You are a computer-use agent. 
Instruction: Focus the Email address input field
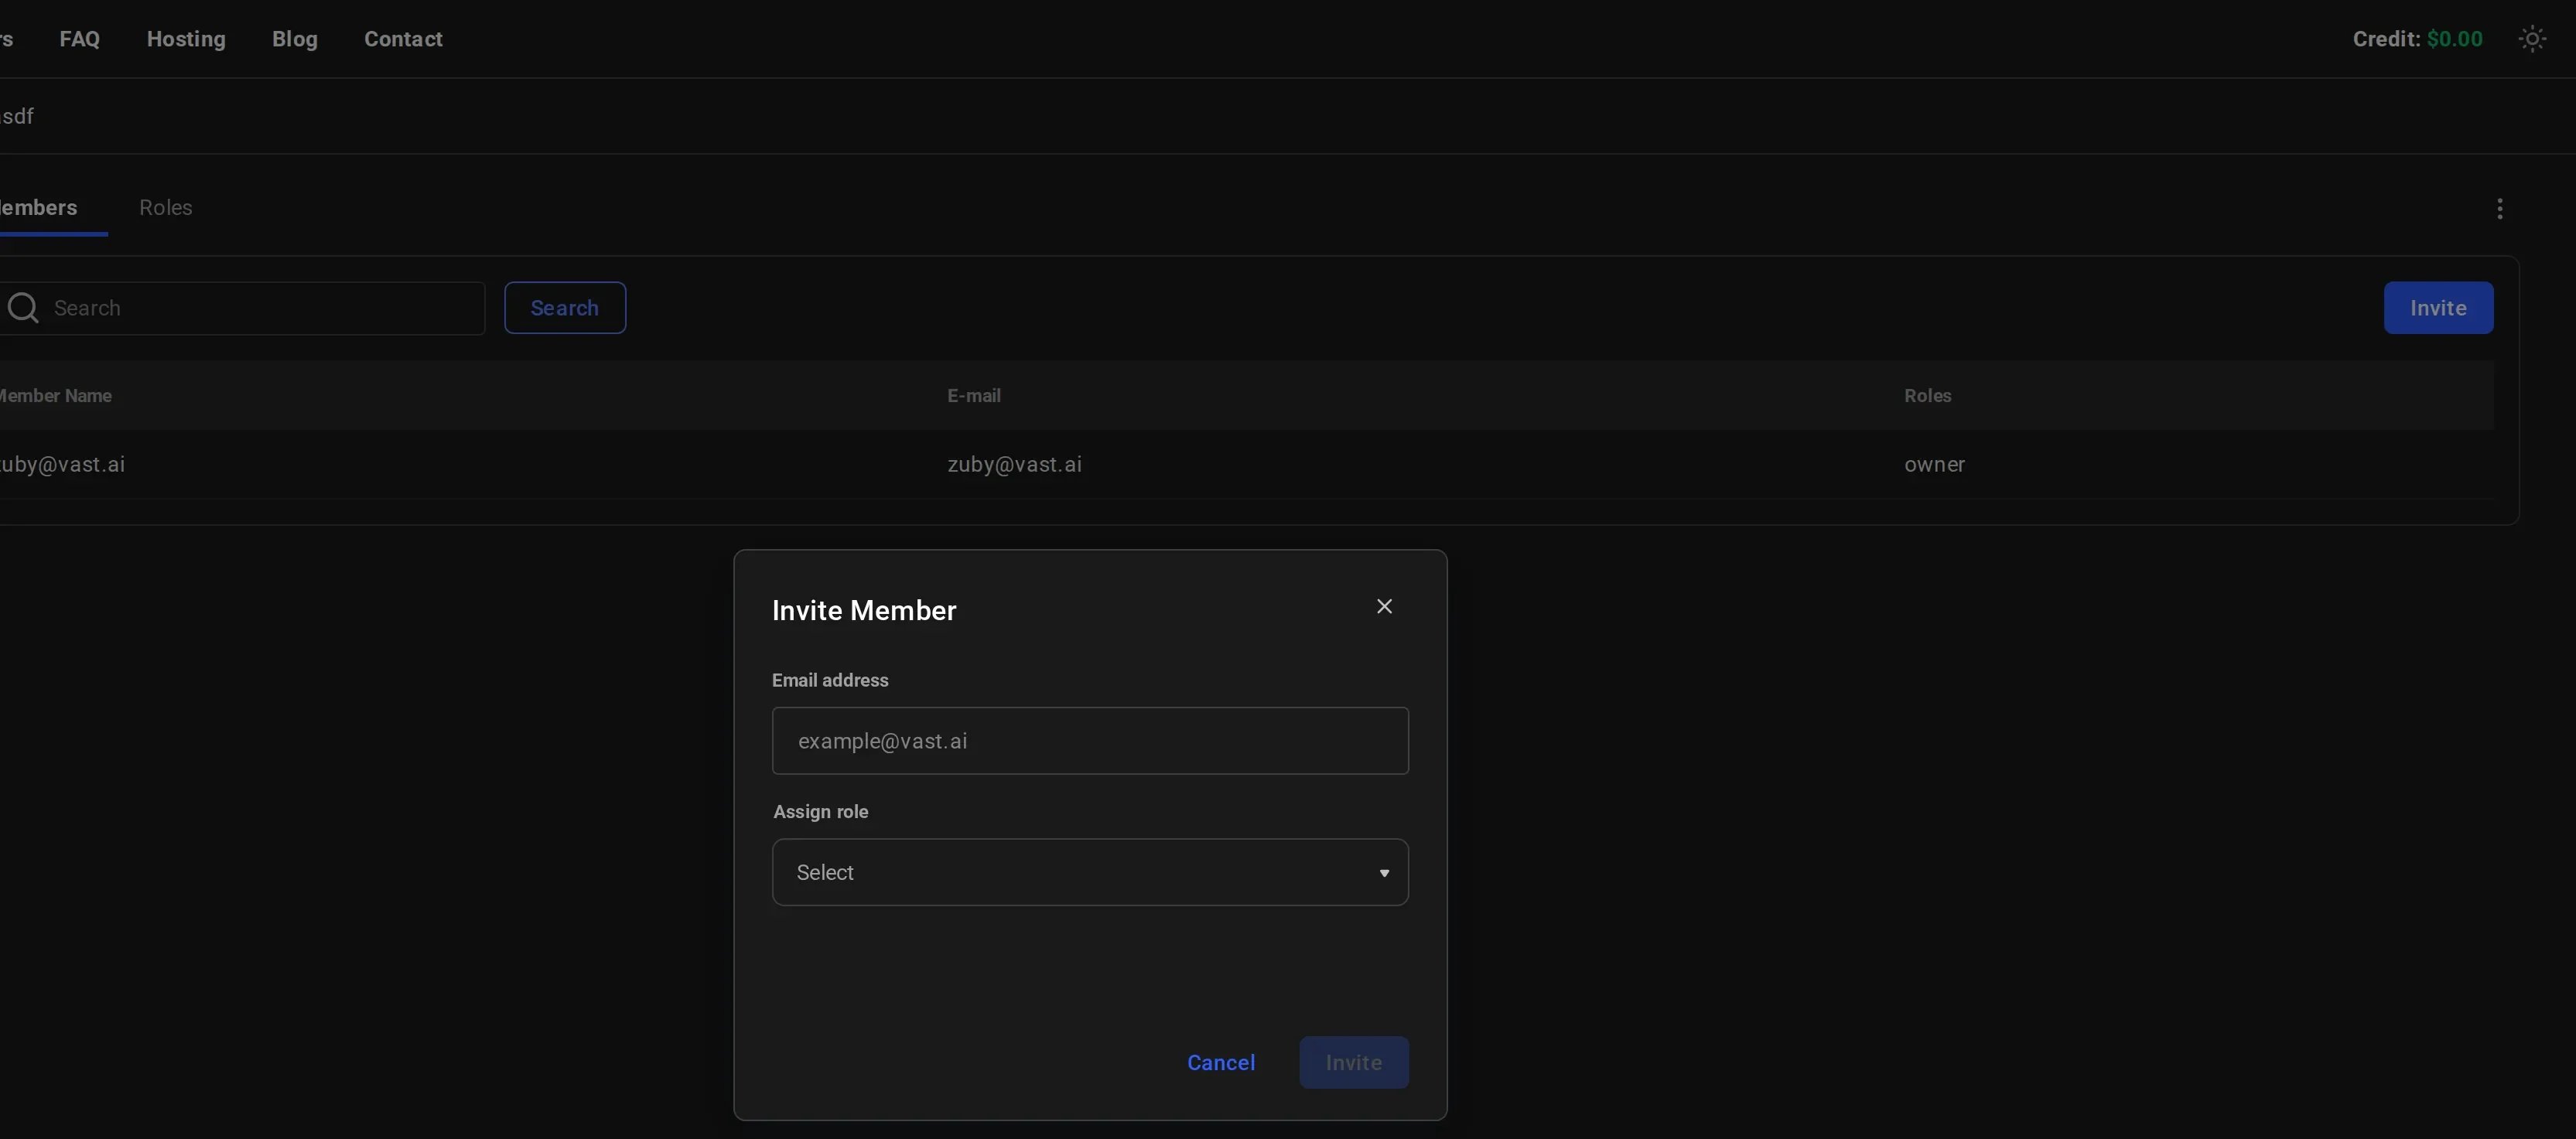[1090, 741]
